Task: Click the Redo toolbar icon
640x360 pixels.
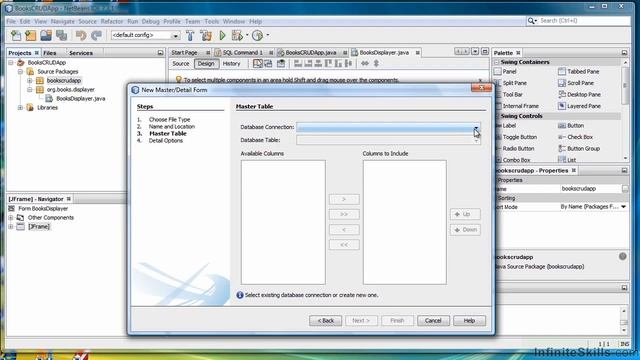Action: coord(96,36)
